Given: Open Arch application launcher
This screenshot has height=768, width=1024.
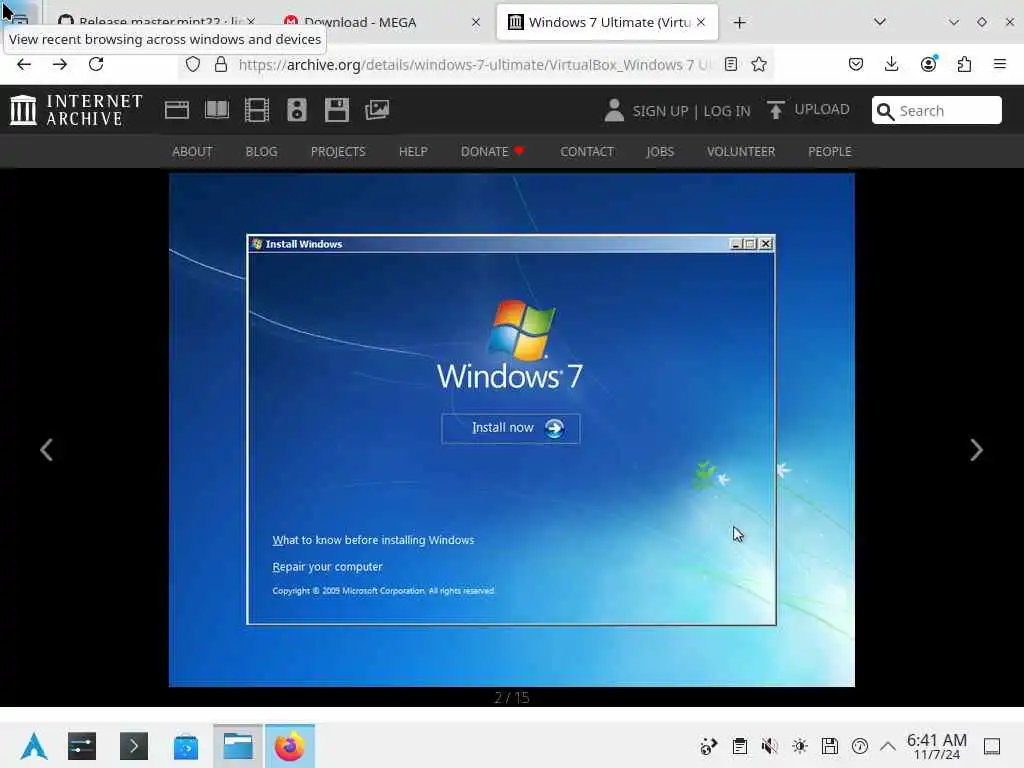Looking at the screenshot, I should pos(34,746).
